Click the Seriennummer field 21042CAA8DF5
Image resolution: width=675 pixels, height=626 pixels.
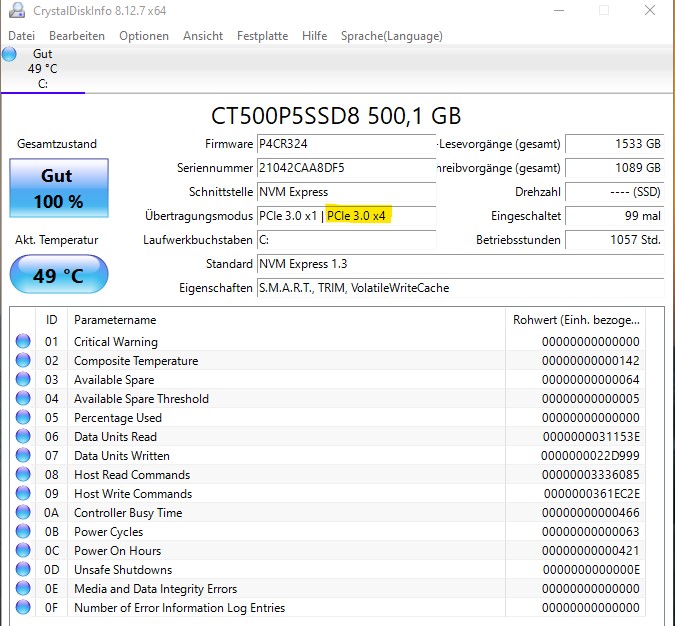(x=347, y=168)
